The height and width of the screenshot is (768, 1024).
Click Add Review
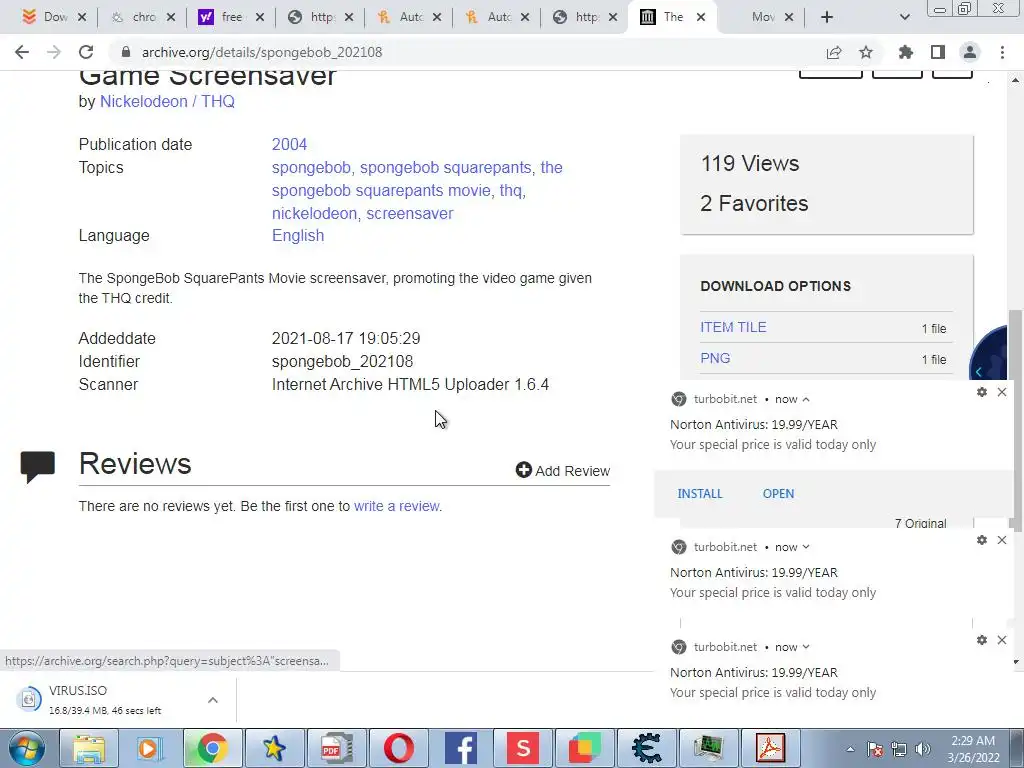coord(562,471)
